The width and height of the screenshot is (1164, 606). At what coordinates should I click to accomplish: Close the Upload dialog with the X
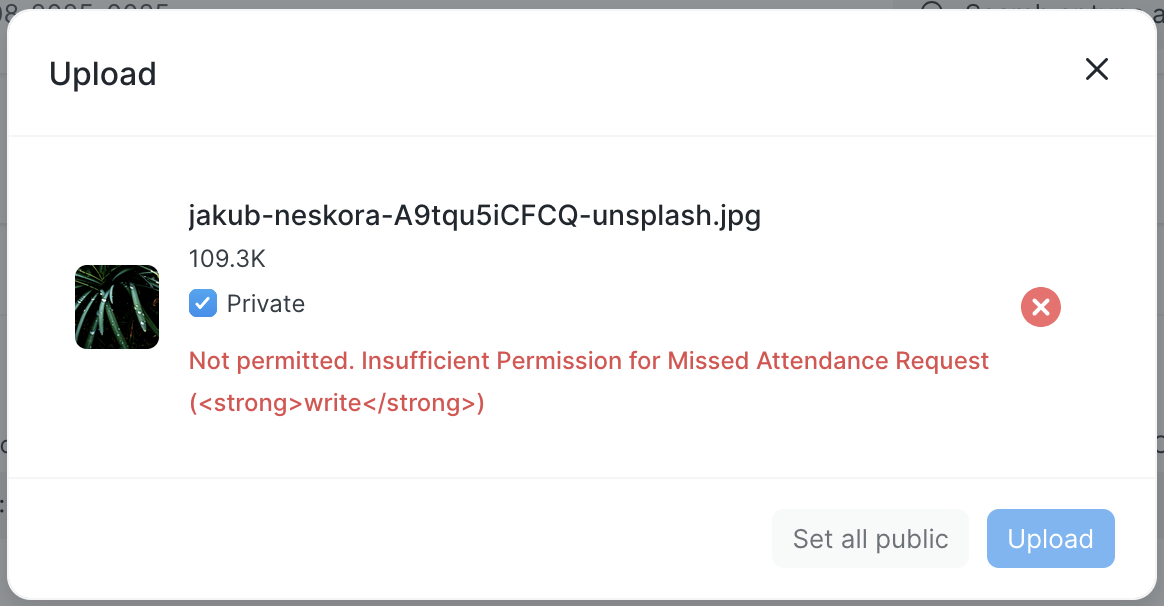(x=1097, y=69)
